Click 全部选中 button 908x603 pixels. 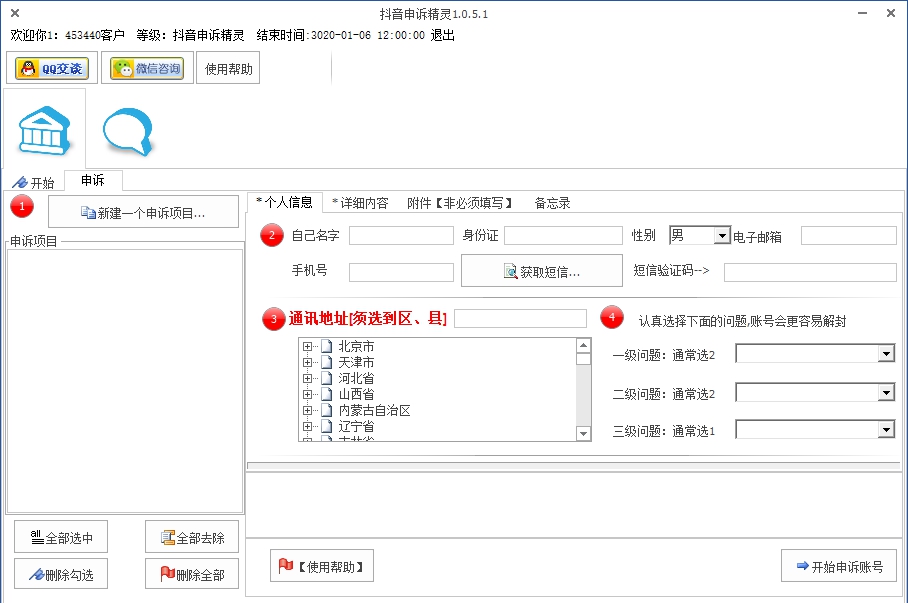coord(61,537)
